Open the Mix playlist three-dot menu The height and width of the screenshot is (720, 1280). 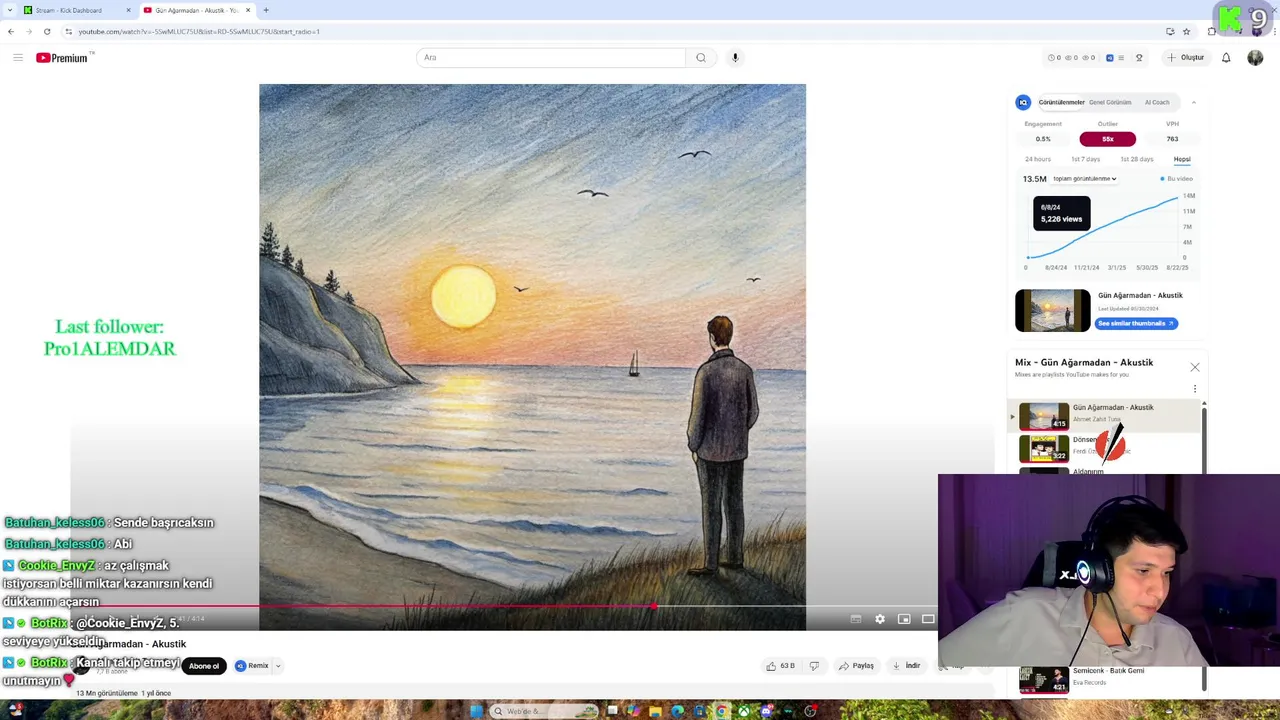(1194, 389)
